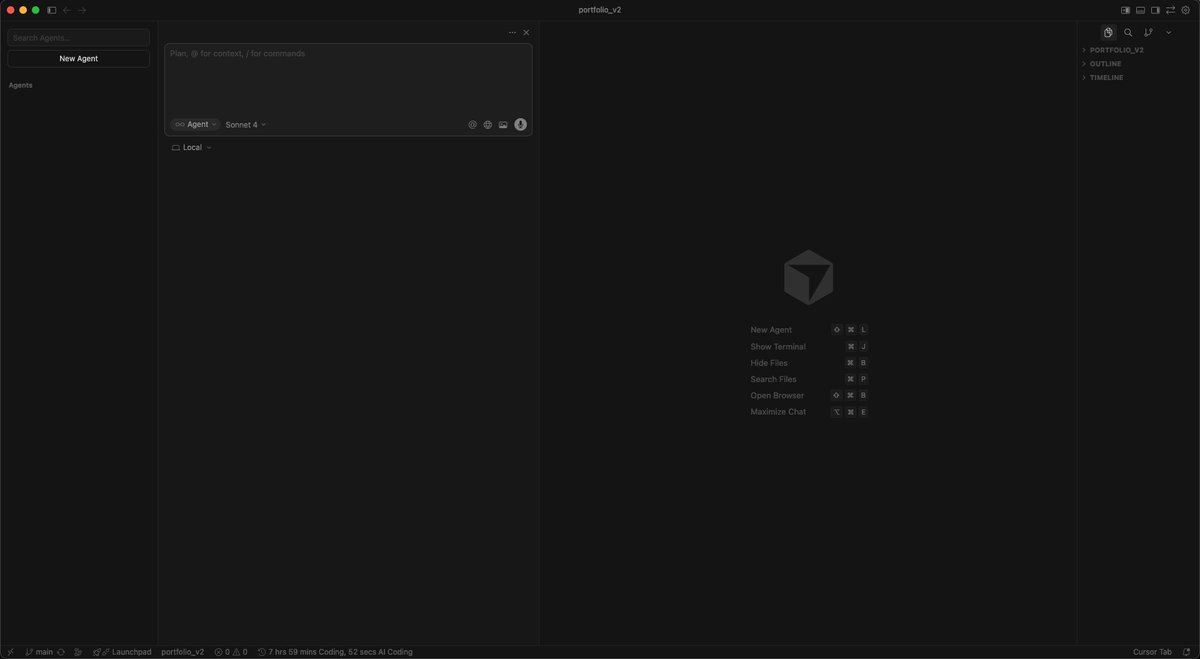1200x659 pixels.
Task: Click the New Agent shortcut in welcome list
Action: (771, 330)
